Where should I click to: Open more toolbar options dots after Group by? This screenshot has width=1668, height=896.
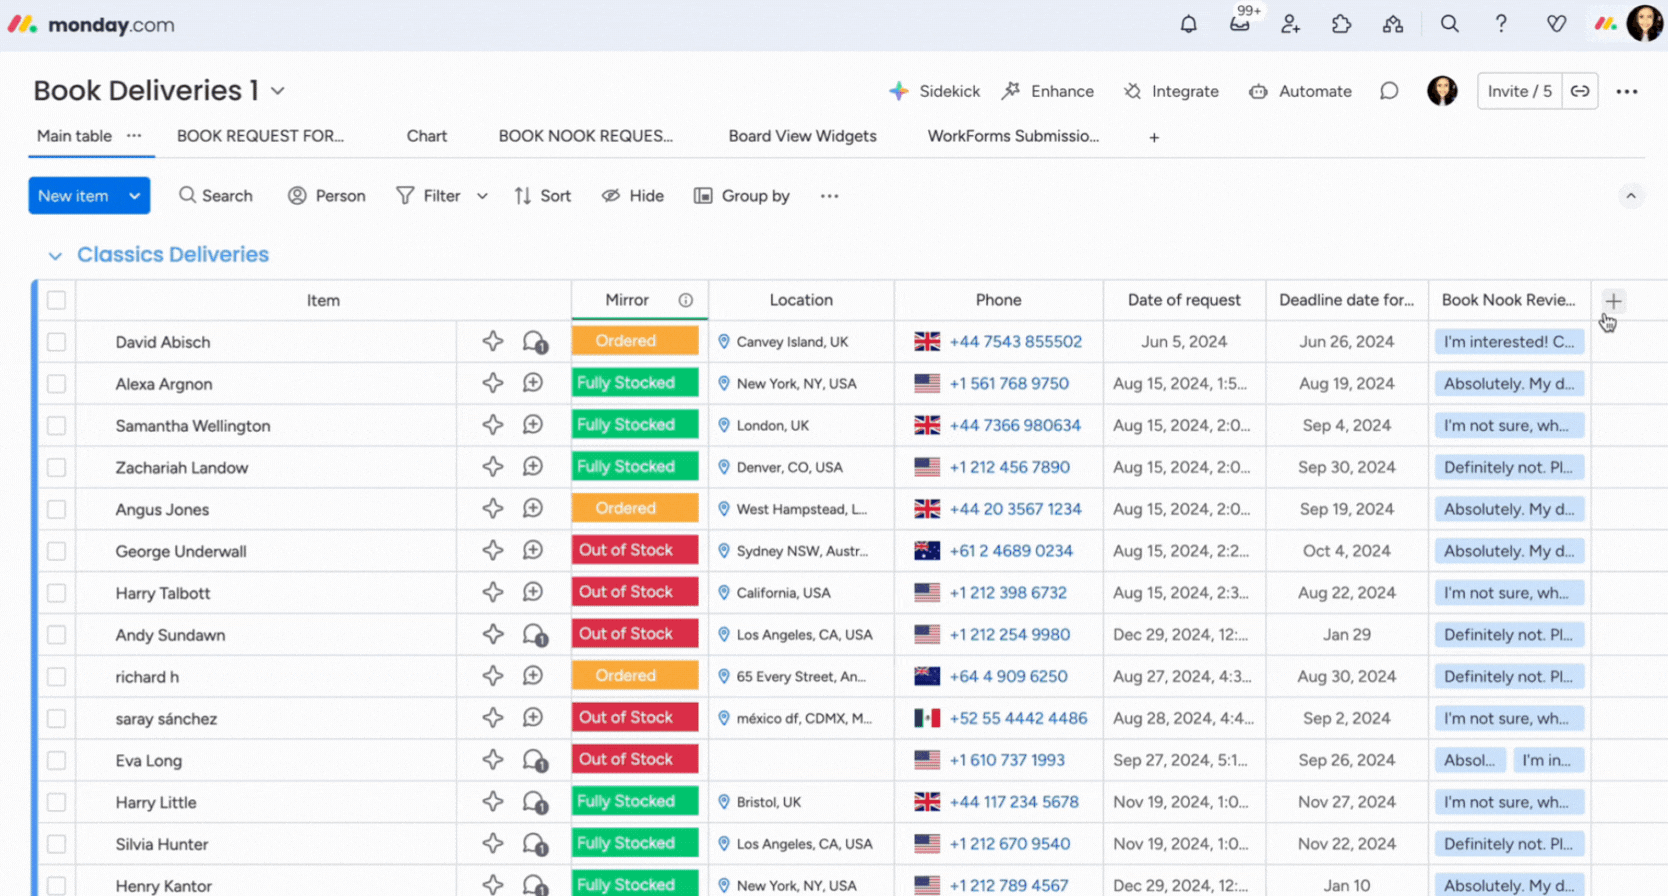[829, 196]
